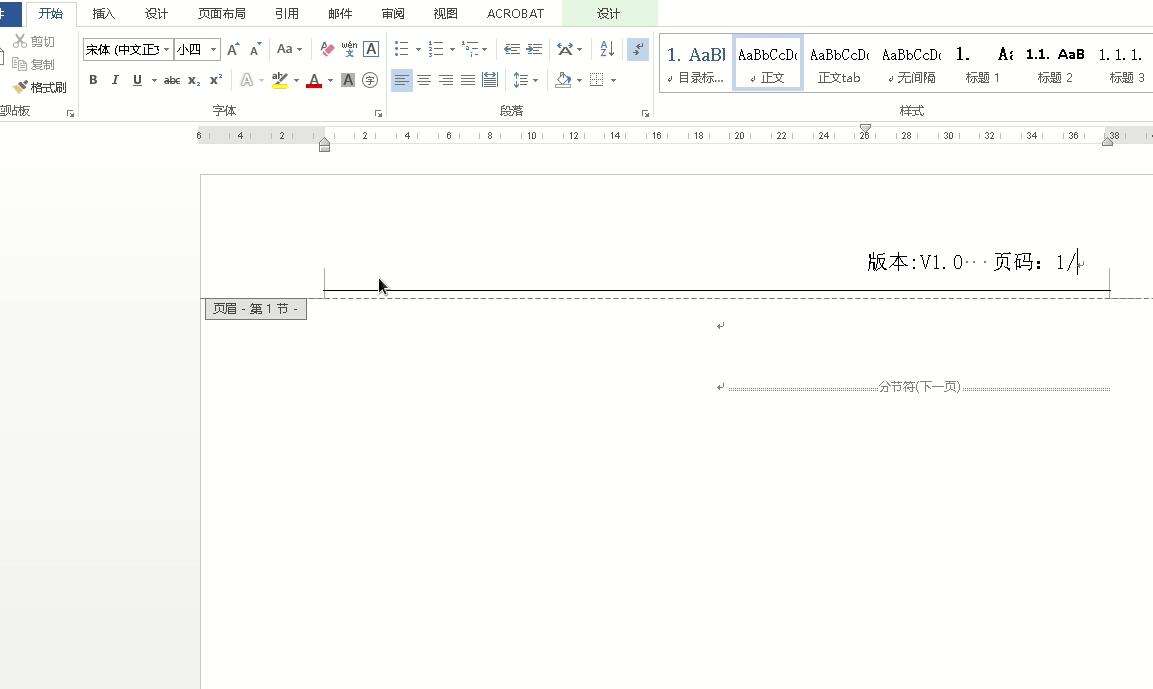Open the borders dropdown arrow
Image resolution: width=1153 pixels, height=689 pixels.
613,80
